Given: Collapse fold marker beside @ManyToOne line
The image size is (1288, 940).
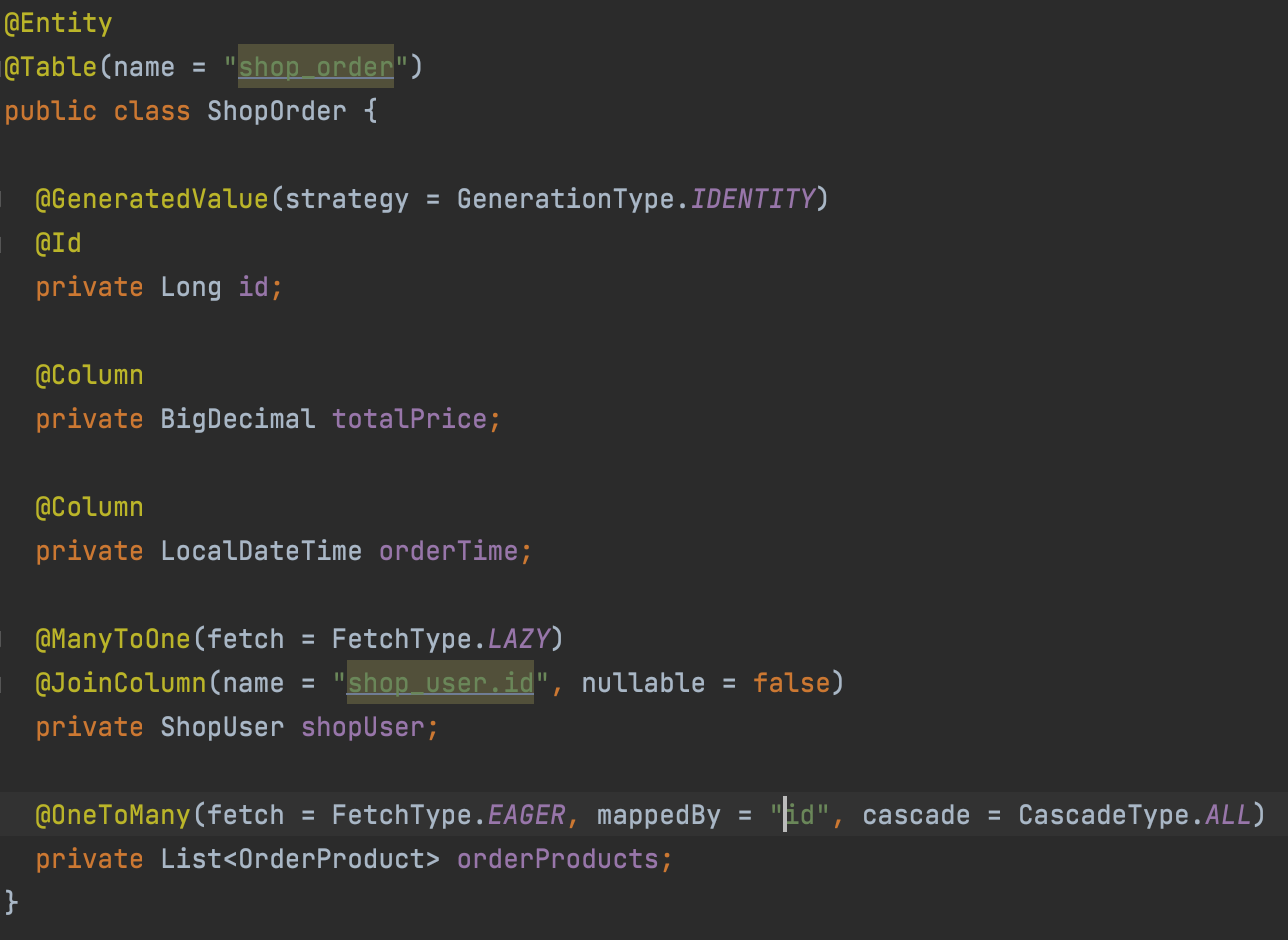Looking at the screenshot, I should coord(2,639).
